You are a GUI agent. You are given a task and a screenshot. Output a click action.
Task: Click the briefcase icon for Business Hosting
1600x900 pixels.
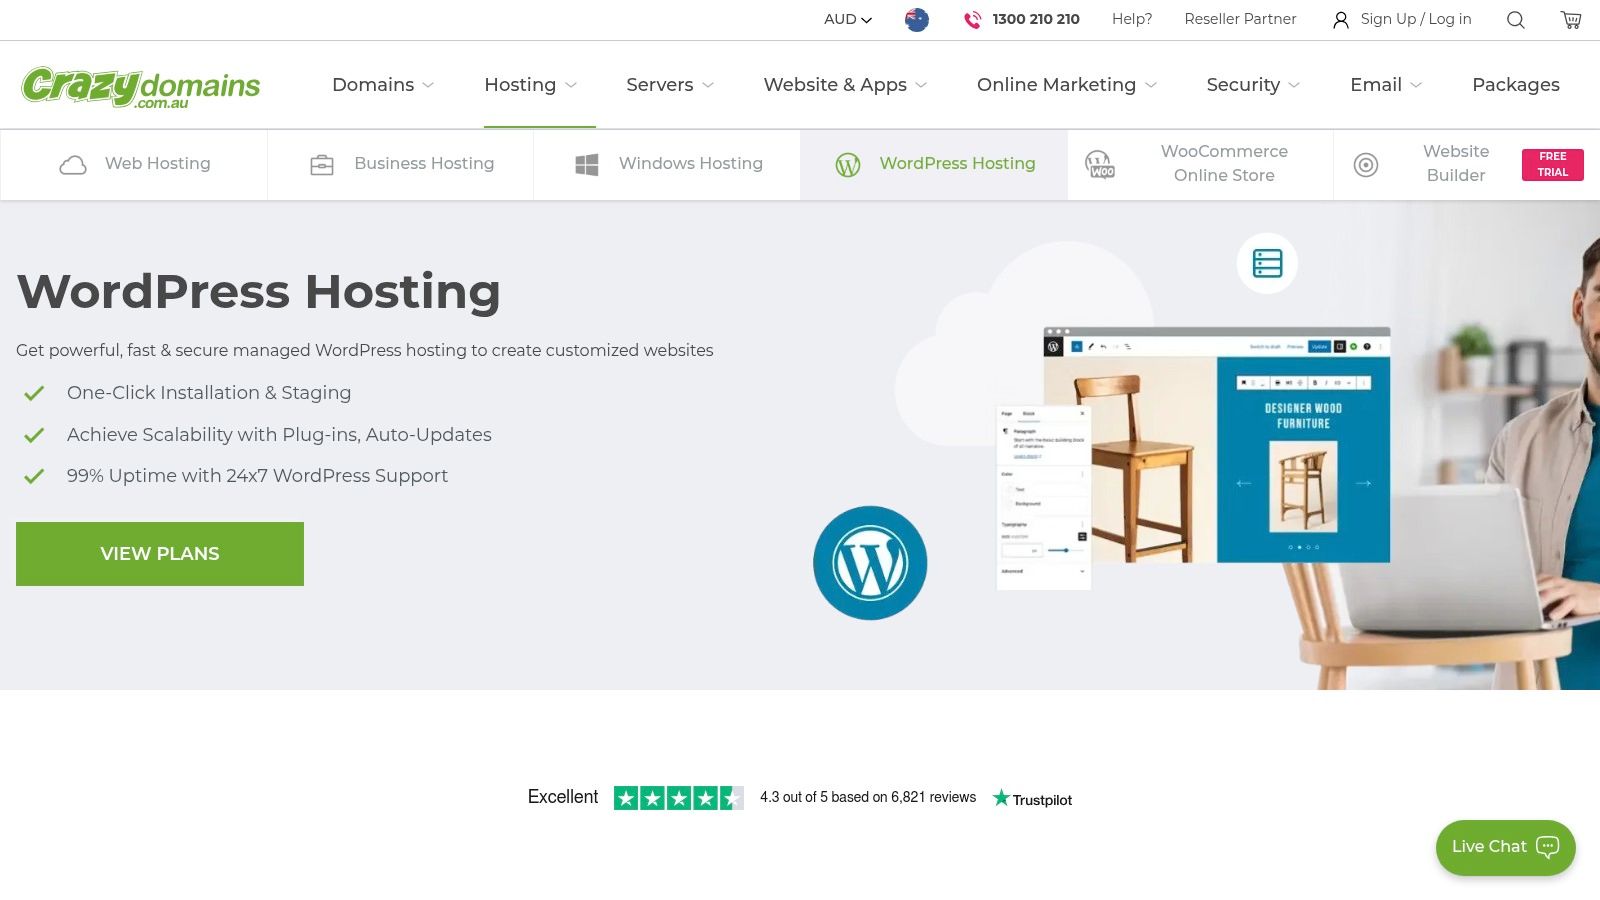322,163
